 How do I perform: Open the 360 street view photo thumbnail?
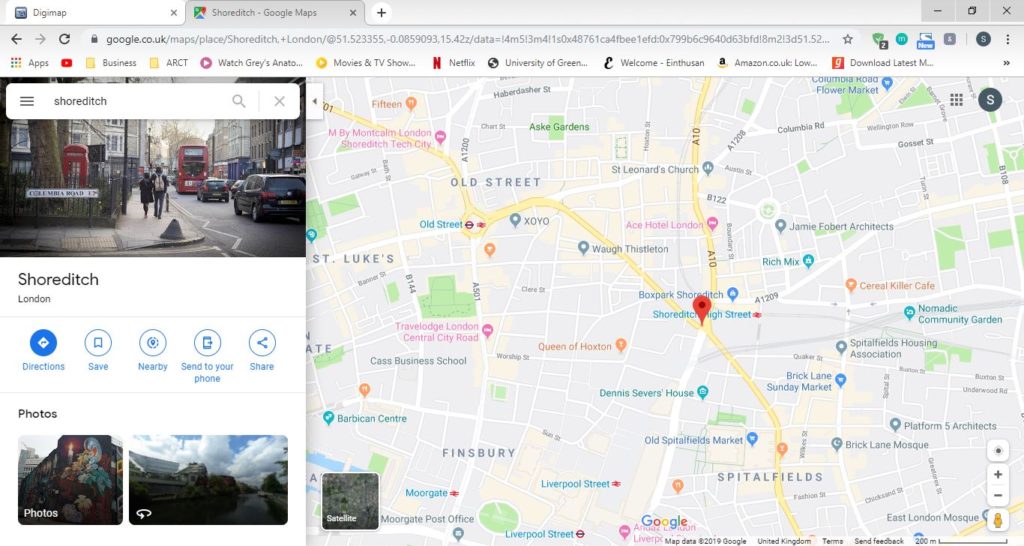pyautogui.click(x=208, y=479)
